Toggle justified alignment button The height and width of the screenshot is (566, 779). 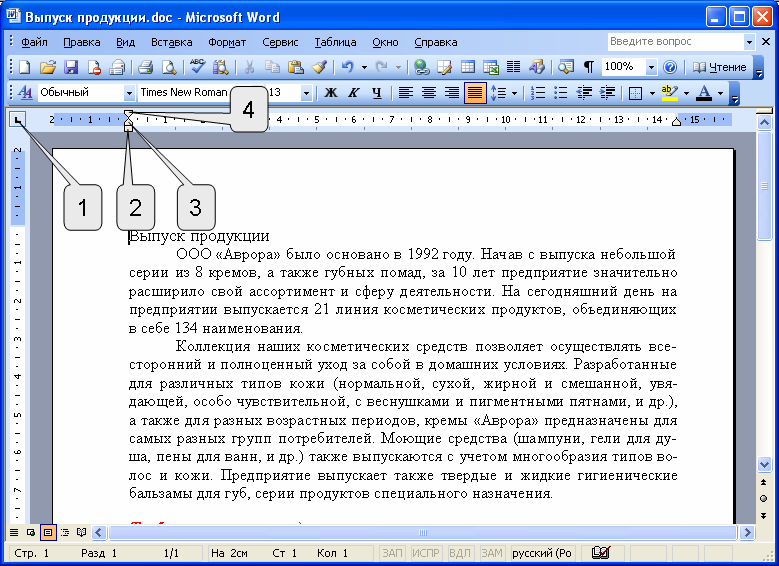coord(475,92)
